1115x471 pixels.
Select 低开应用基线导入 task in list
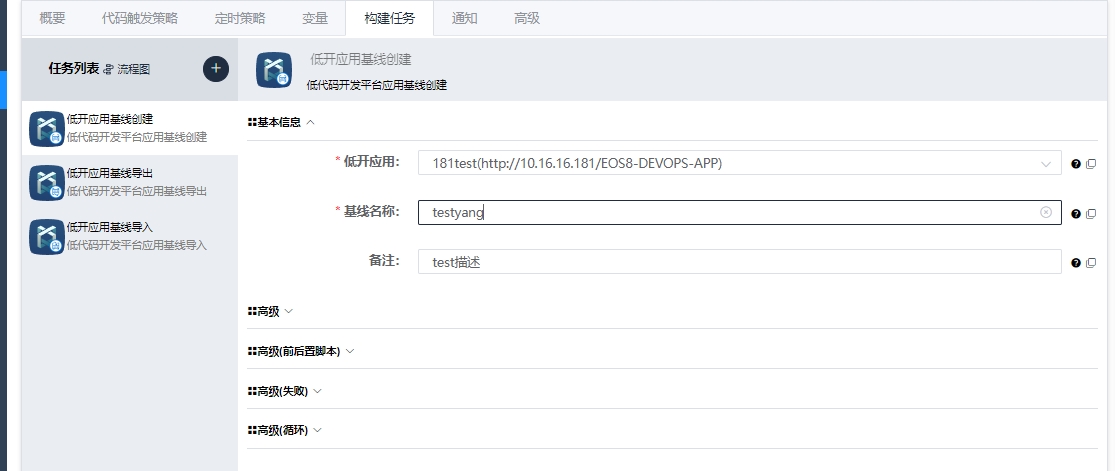[130, 237]
